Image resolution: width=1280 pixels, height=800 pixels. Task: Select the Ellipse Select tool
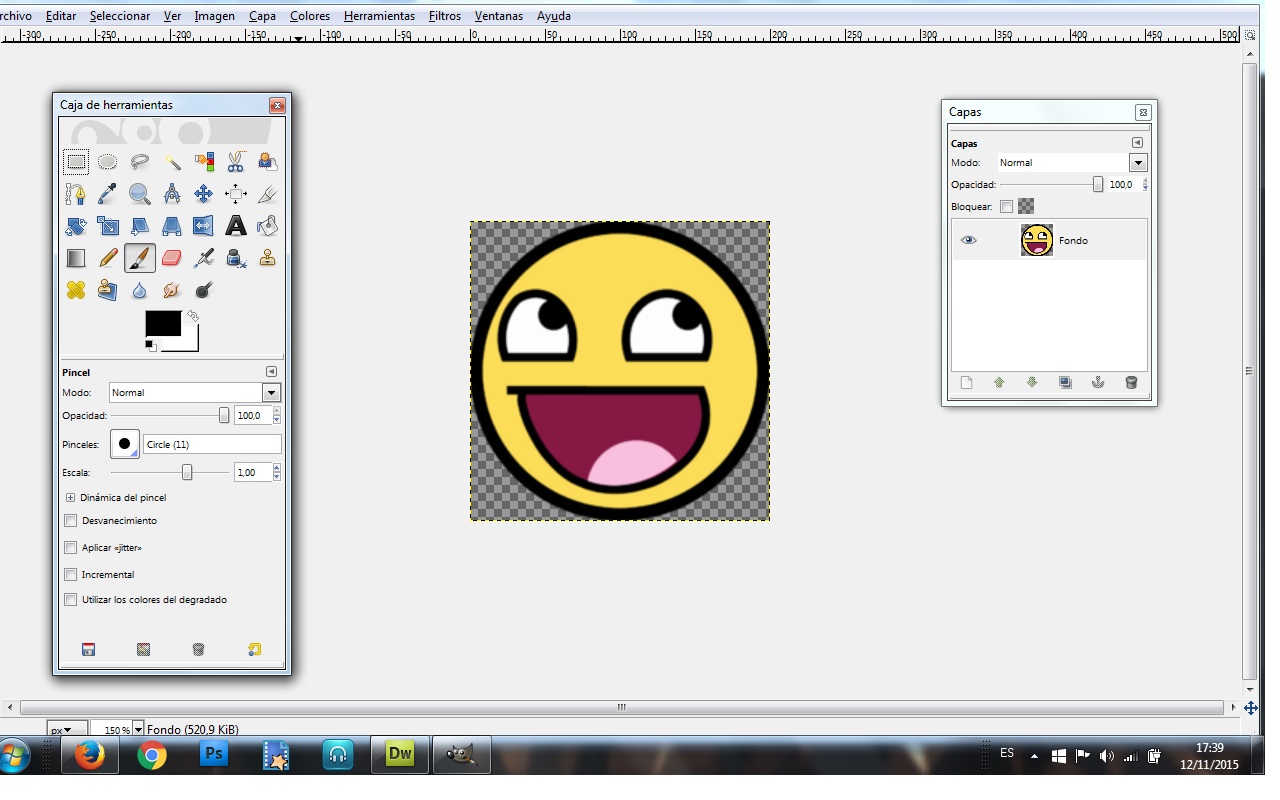tap(108, 162)
